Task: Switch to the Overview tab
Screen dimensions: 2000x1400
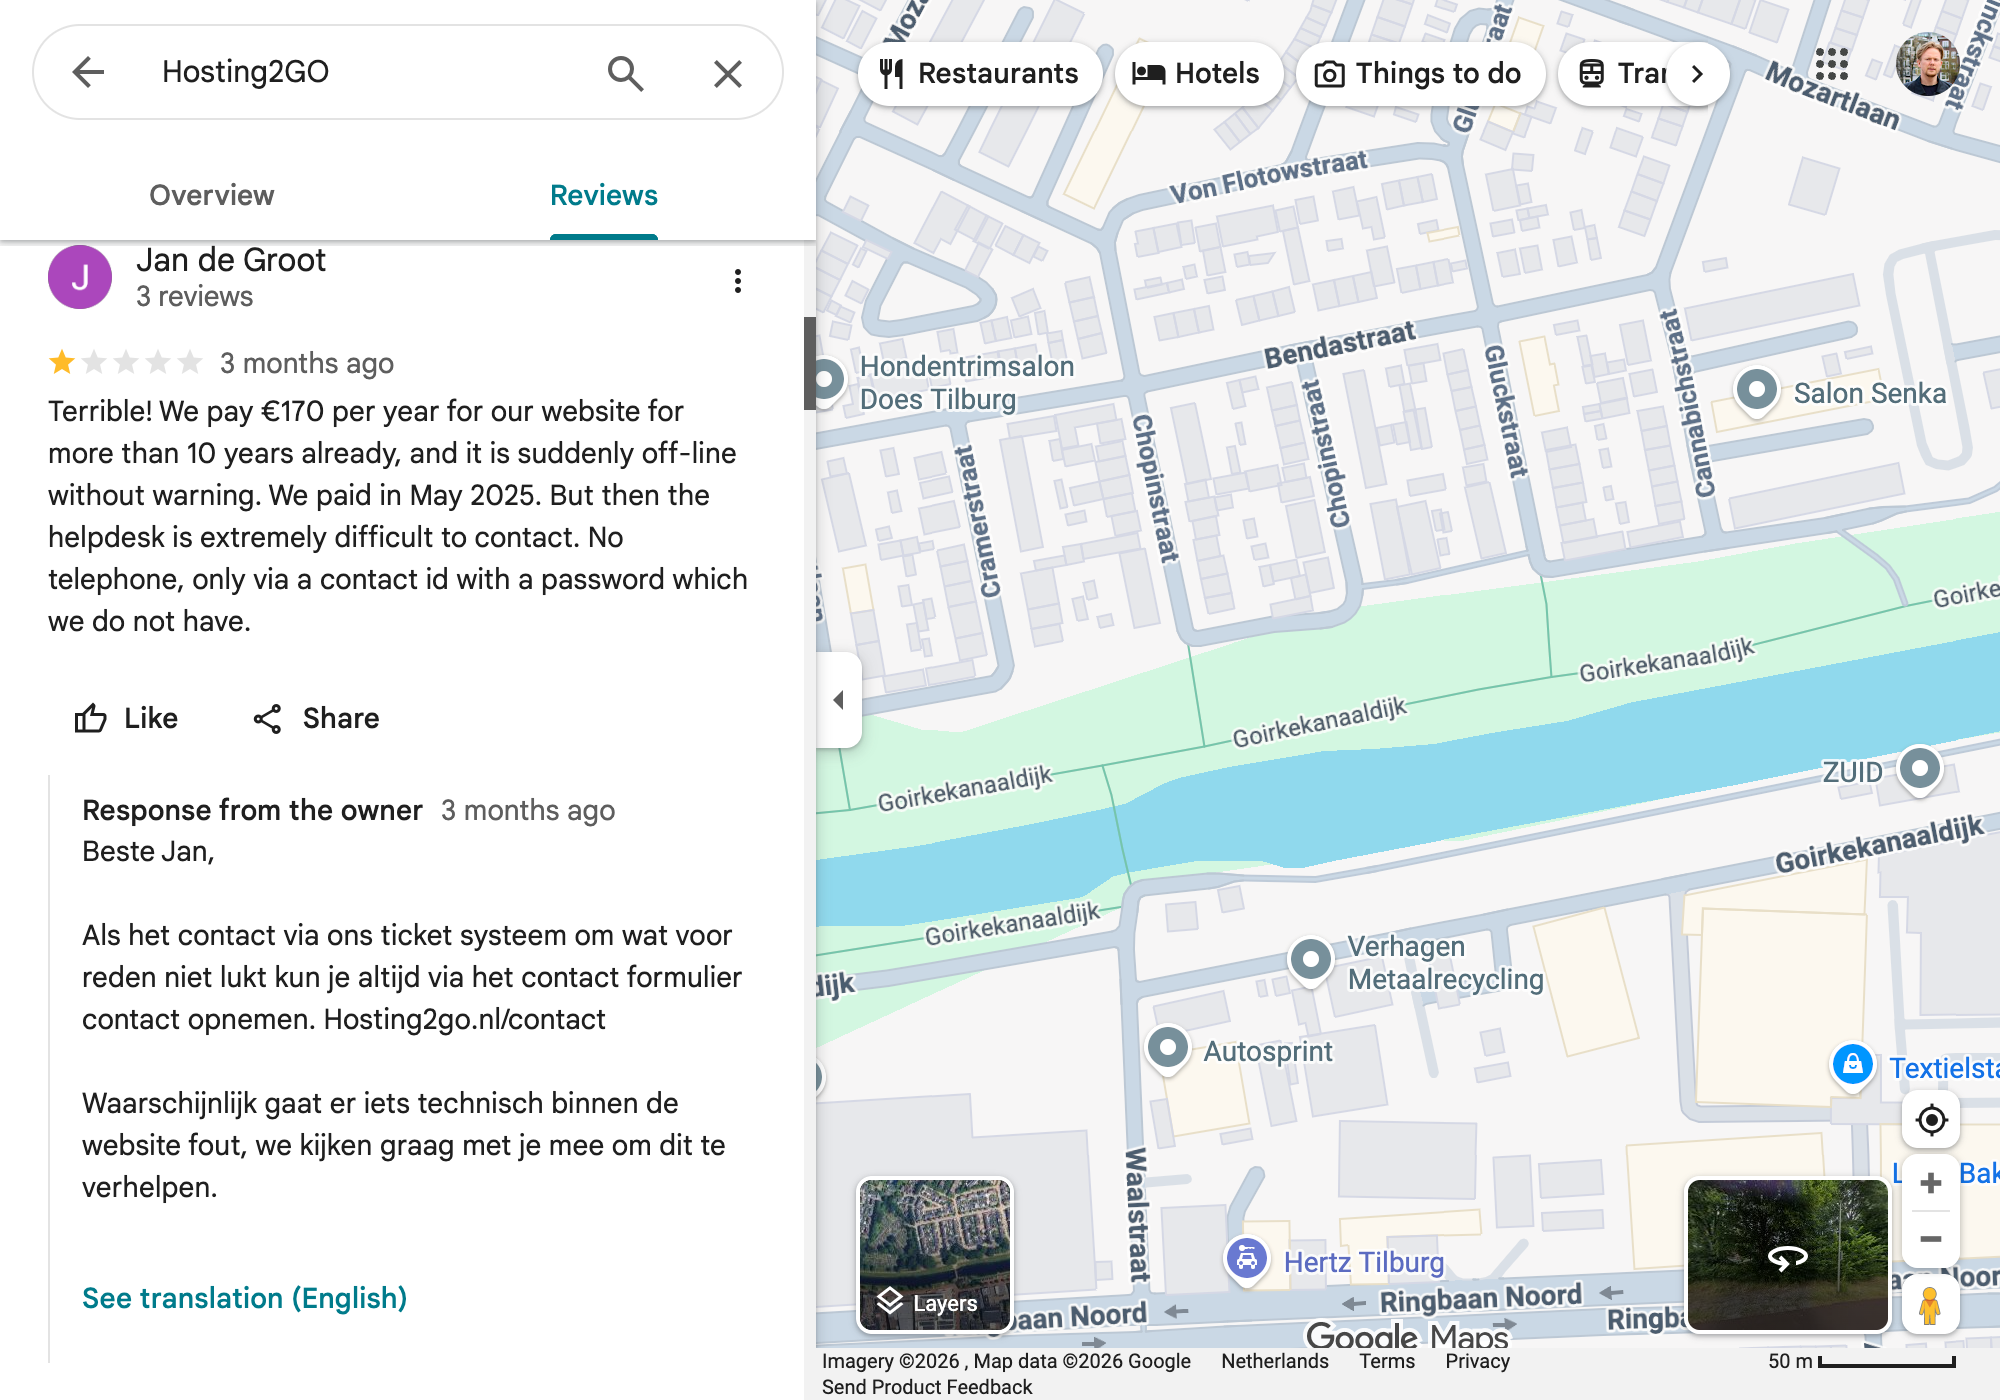Action: coord(211,195)
